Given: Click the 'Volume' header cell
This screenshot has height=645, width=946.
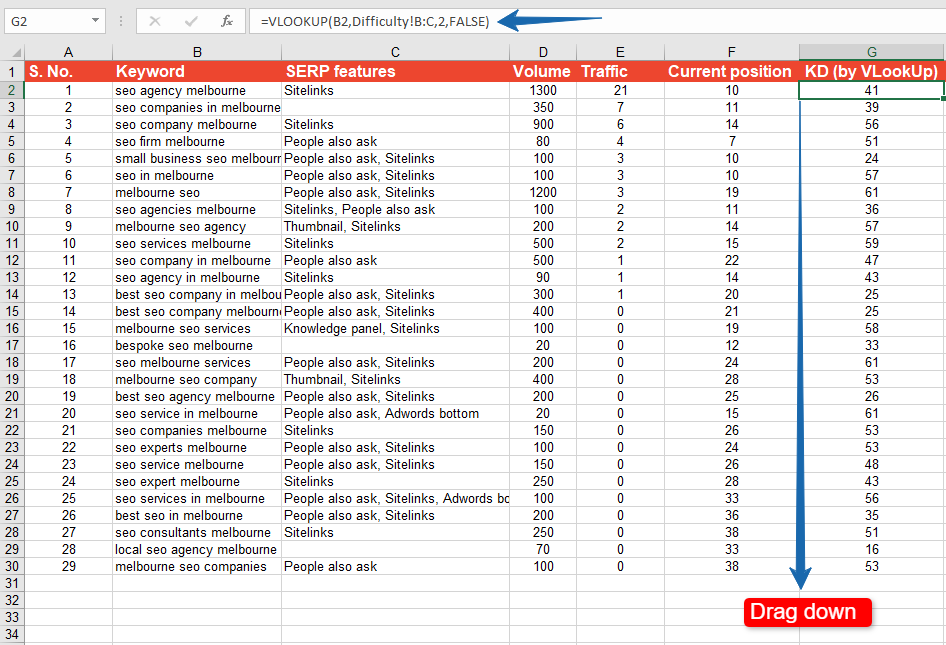Looking at the screenshot, I should (x=543, y=71).
